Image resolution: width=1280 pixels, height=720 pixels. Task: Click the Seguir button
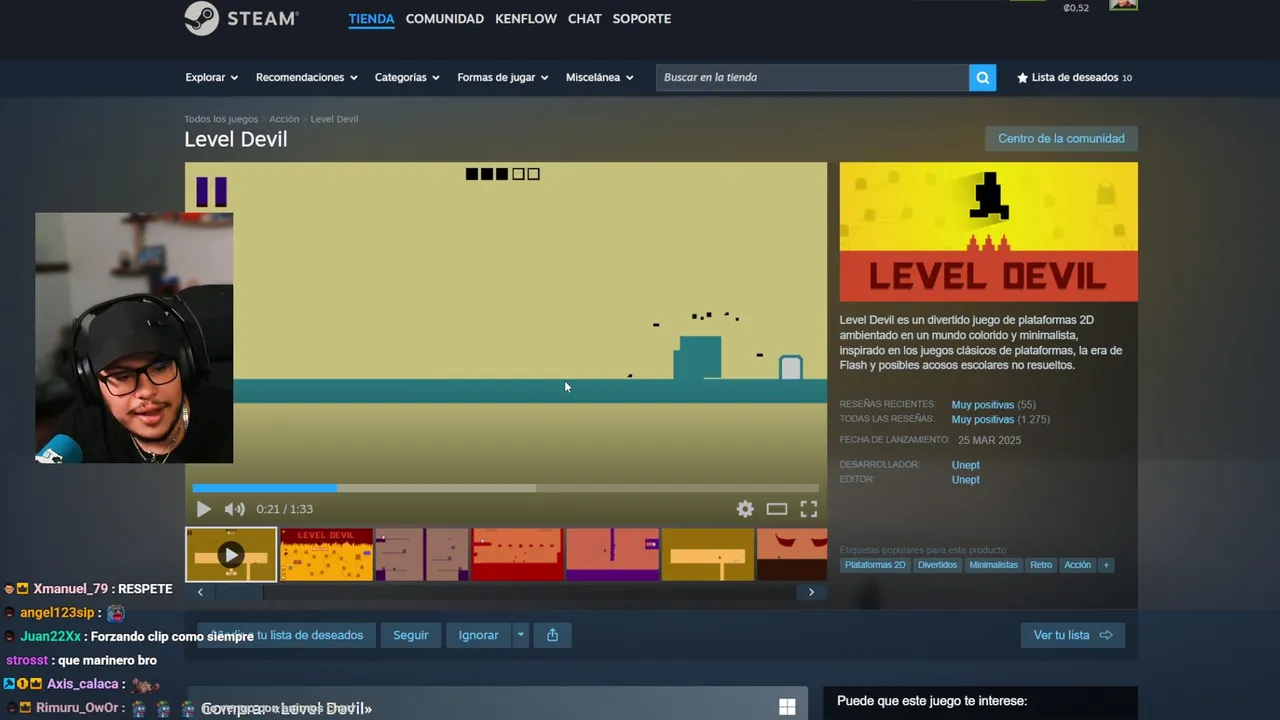(410, 635)
